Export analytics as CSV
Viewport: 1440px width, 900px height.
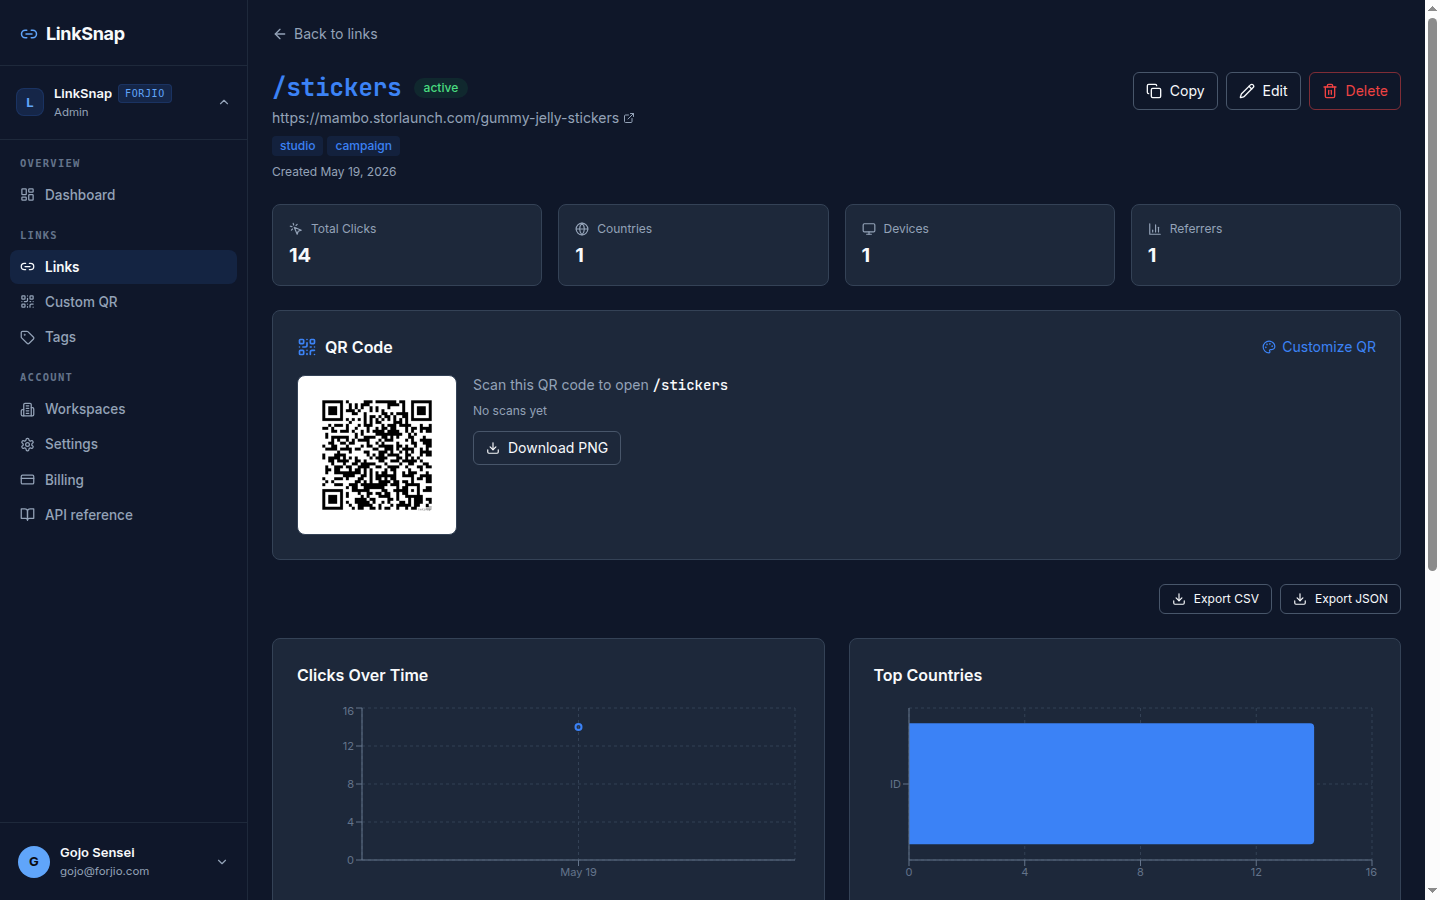coord(1215,599)
